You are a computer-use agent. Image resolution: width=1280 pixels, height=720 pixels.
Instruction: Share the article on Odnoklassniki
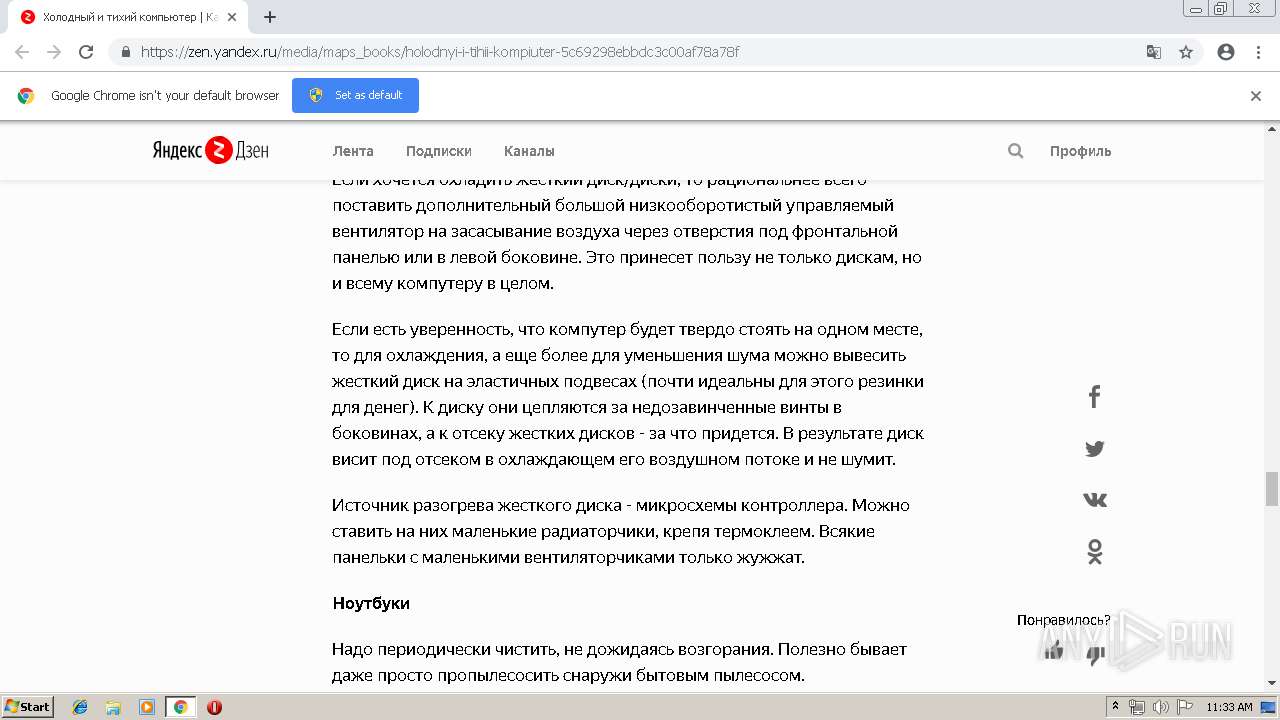(1094, 552)
